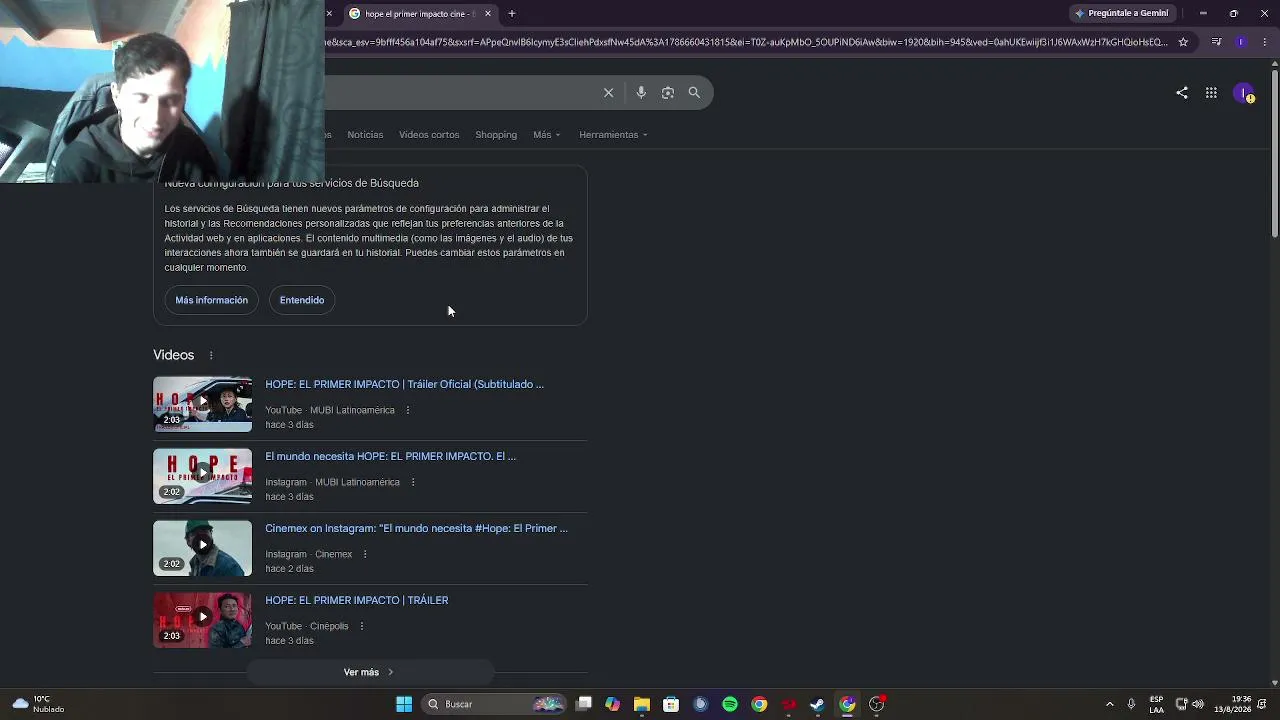Open the clock showing 19:36
1280x720 pixels.
(1232, 704)
